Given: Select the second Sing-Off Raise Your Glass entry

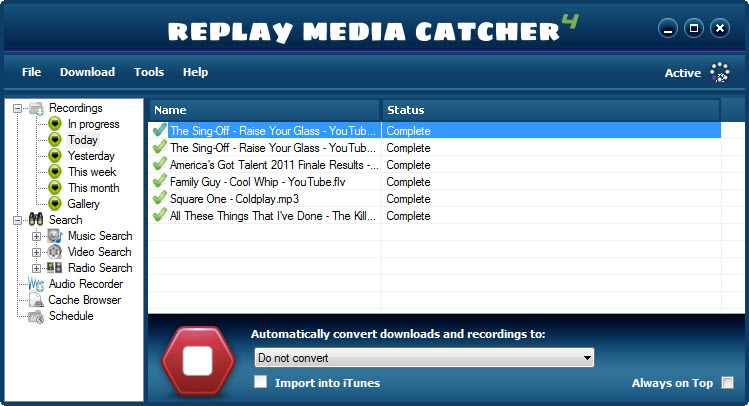Looking at the screenshot, I should coord(273,148).
